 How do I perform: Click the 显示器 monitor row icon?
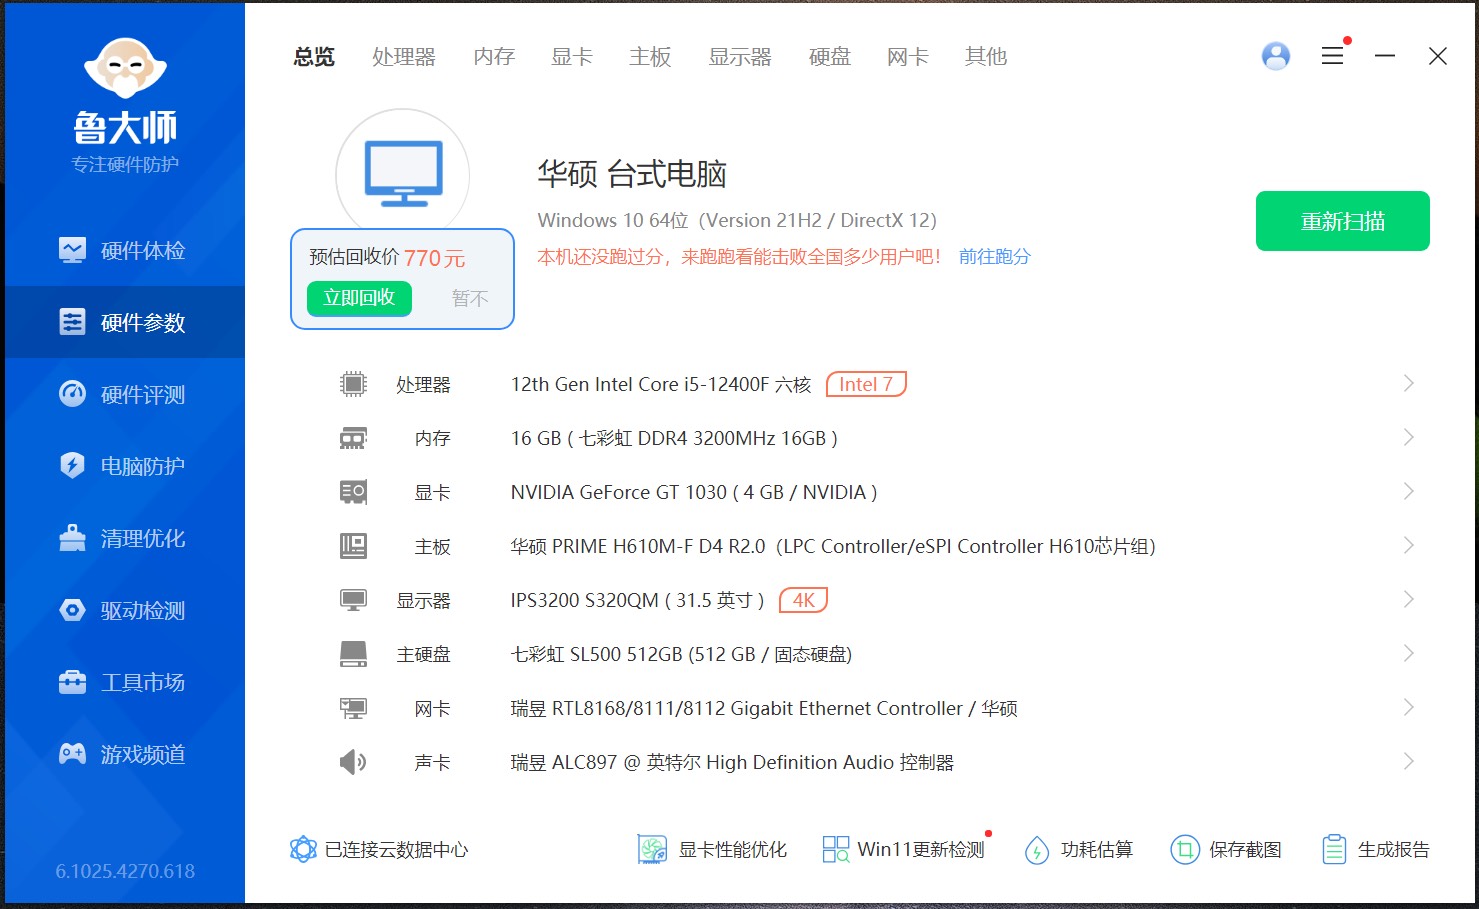tap(353, 600)
